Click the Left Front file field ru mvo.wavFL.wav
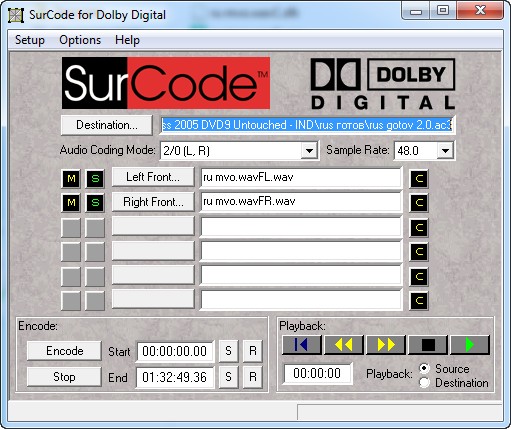The width and height of the screenshot is (511, 429). coord(301,177)
